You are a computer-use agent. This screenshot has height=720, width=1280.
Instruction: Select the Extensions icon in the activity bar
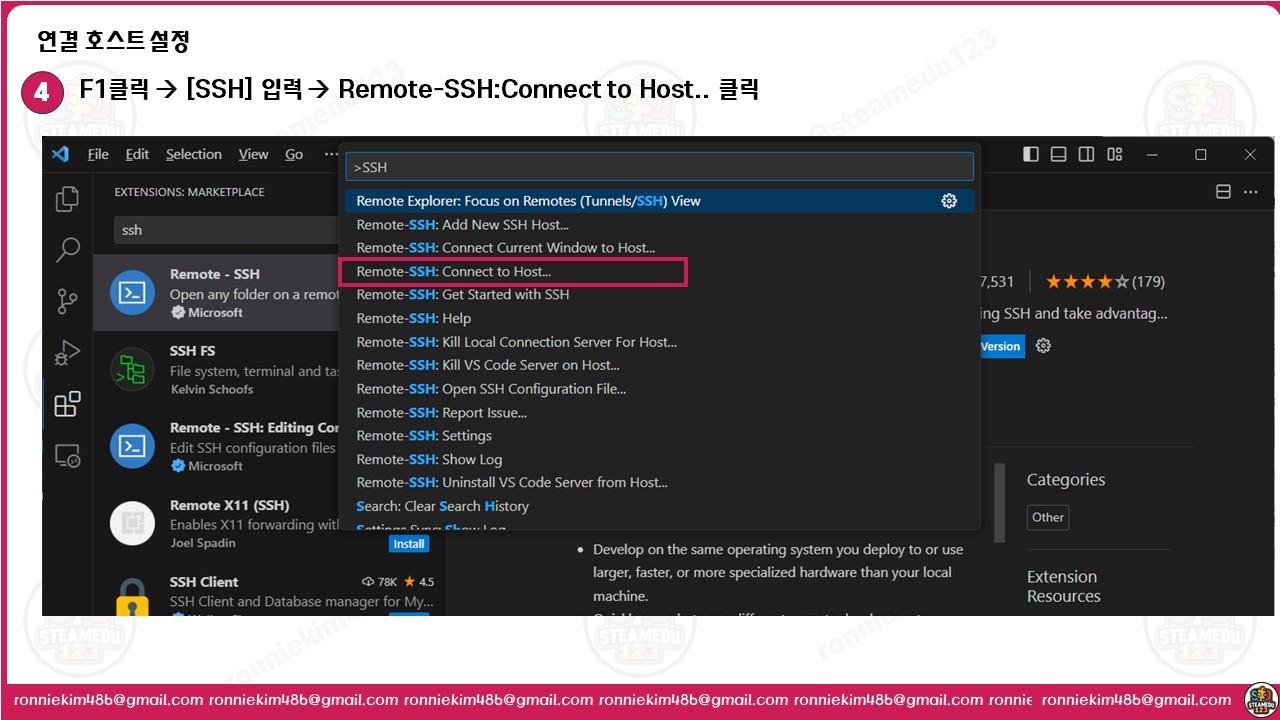click(x=68, y=404)
